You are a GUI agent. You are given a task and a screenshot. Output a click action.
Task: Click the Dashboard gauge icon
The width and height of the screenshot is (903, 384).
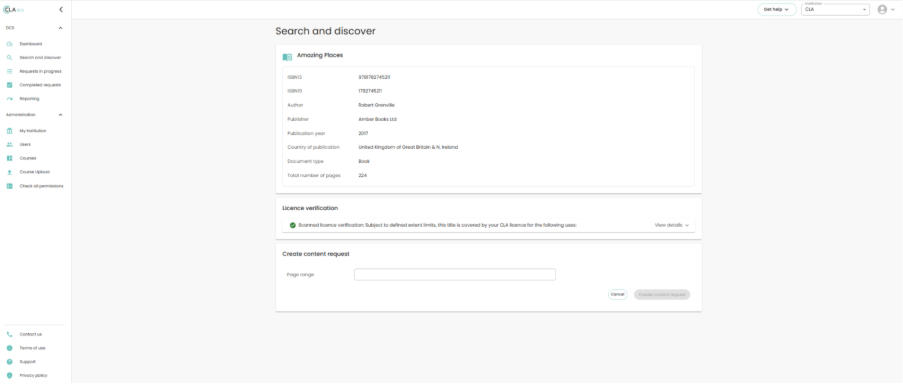coord(9,44)
